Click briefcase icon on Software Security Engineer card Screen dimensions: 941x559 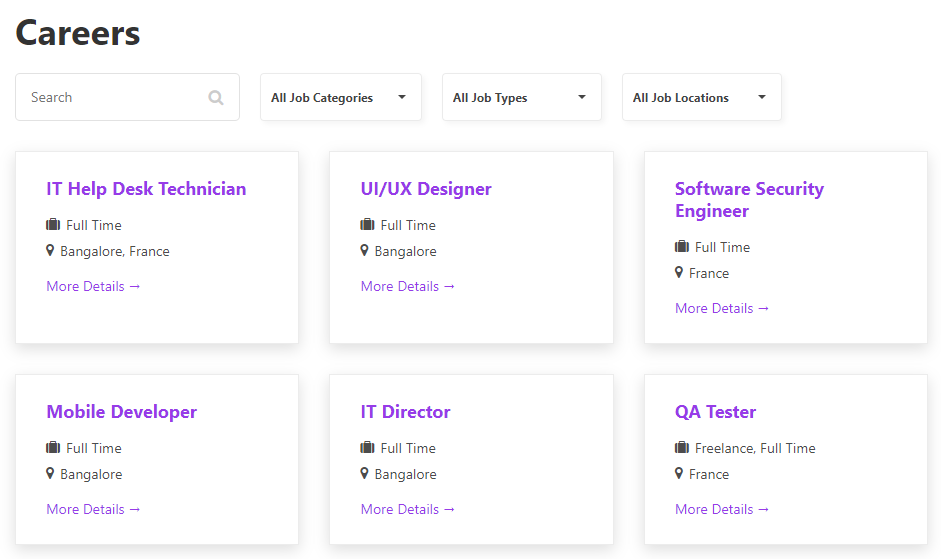coord(682,247)
